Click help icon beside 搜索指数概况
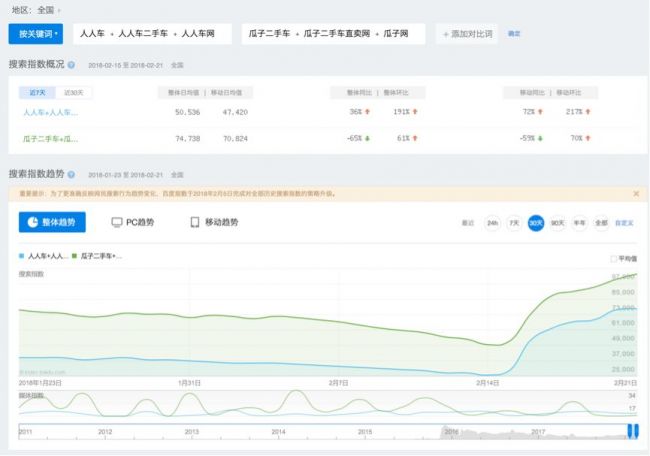 tap(71, 65)
